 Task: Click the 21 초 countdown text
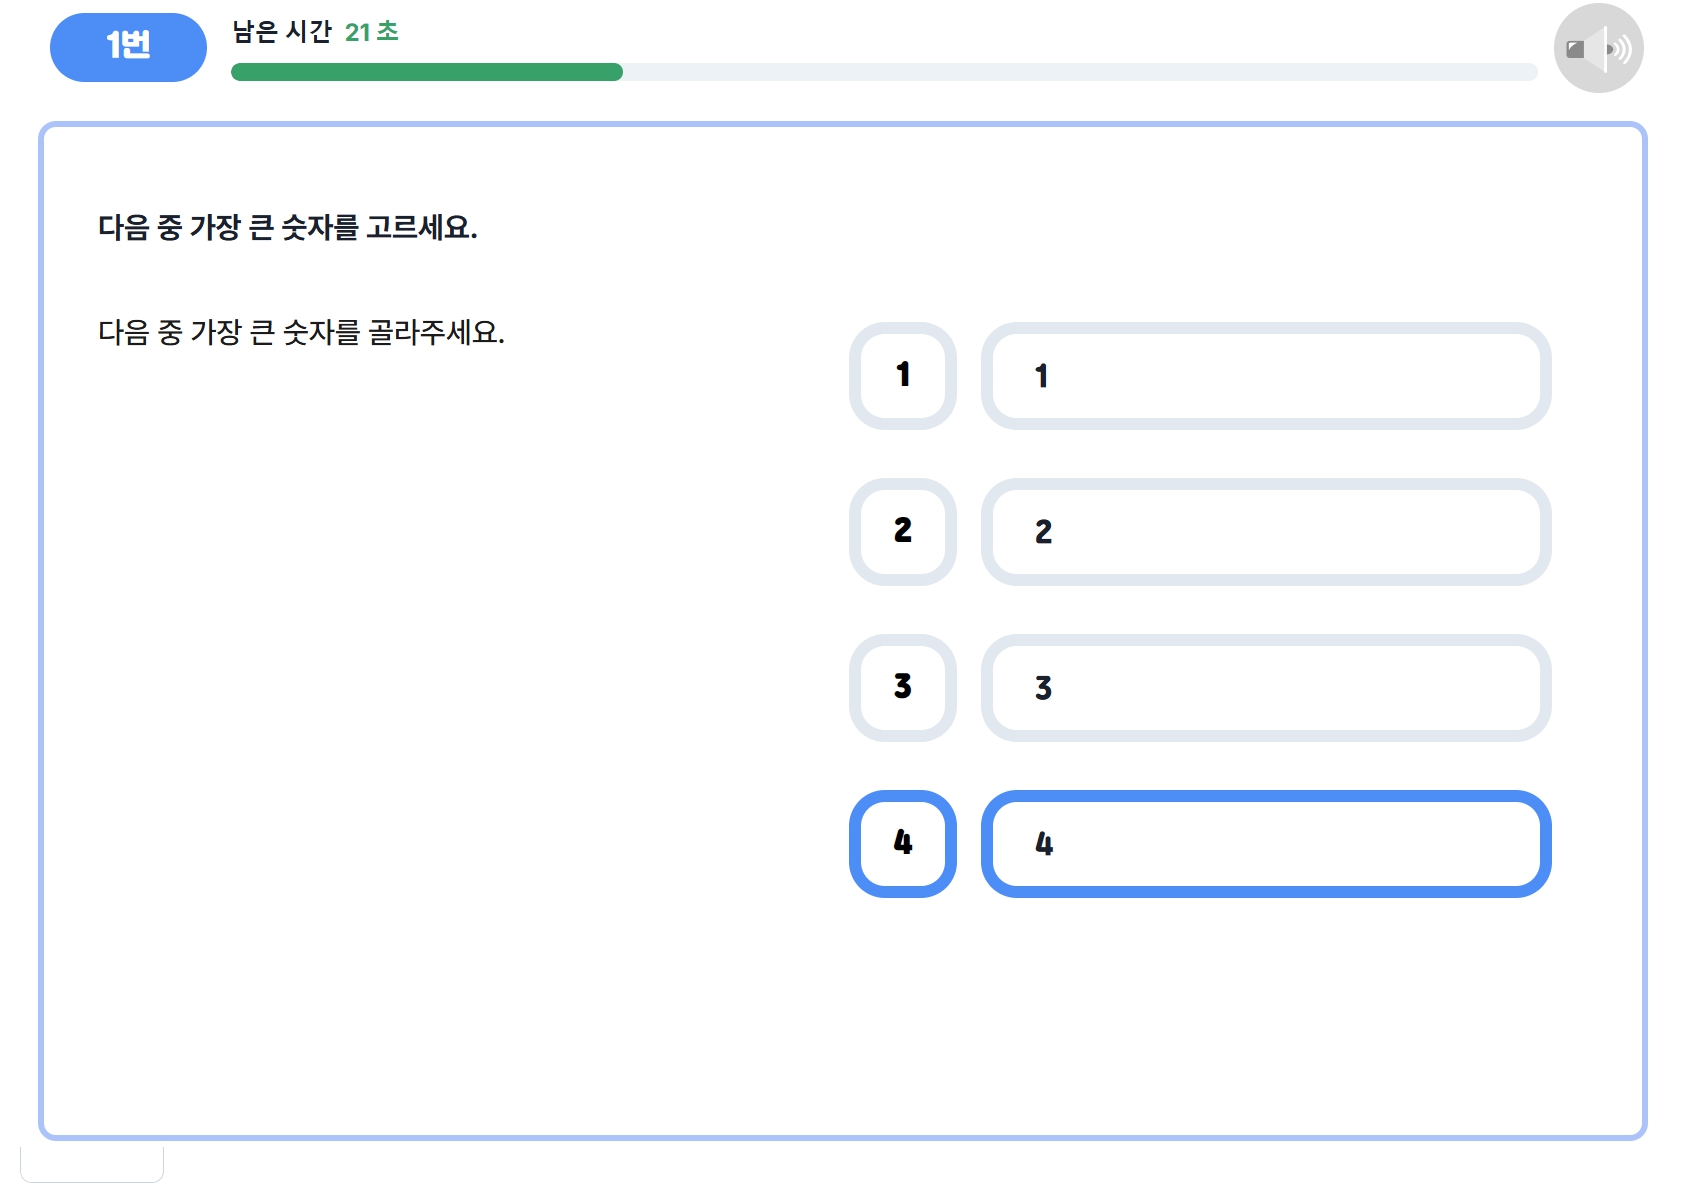coord(372,32)
